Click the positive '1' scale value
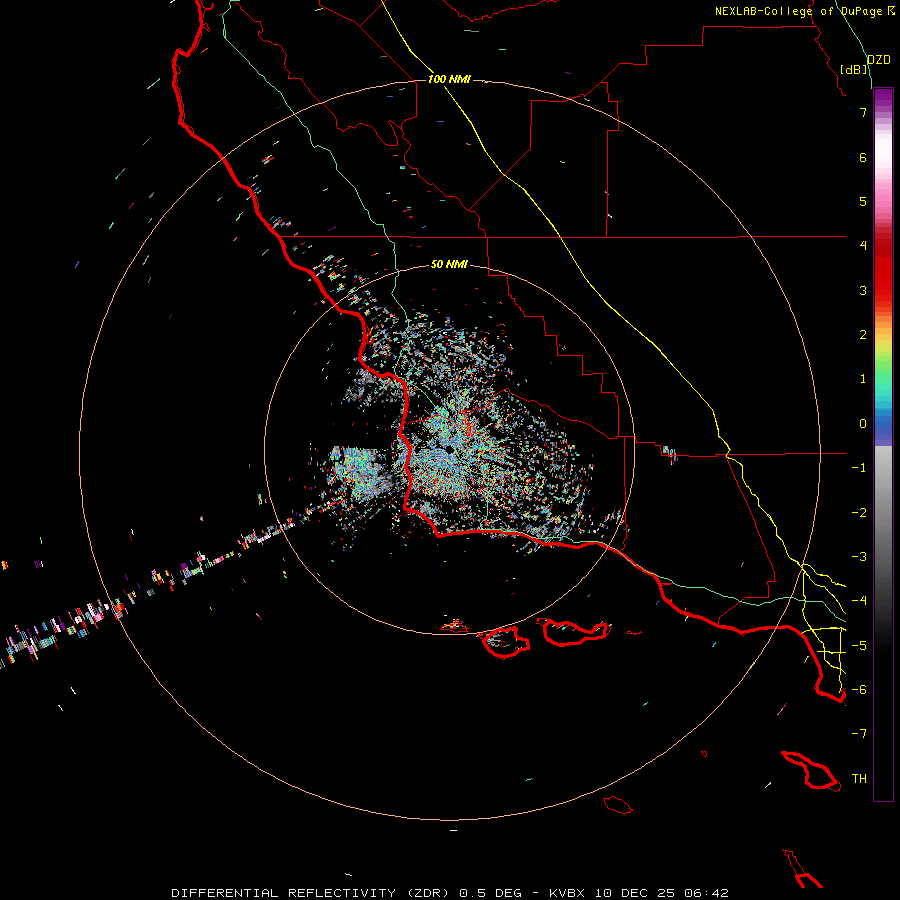Viewport: 900px width, 900px height. tap(863, 379)
